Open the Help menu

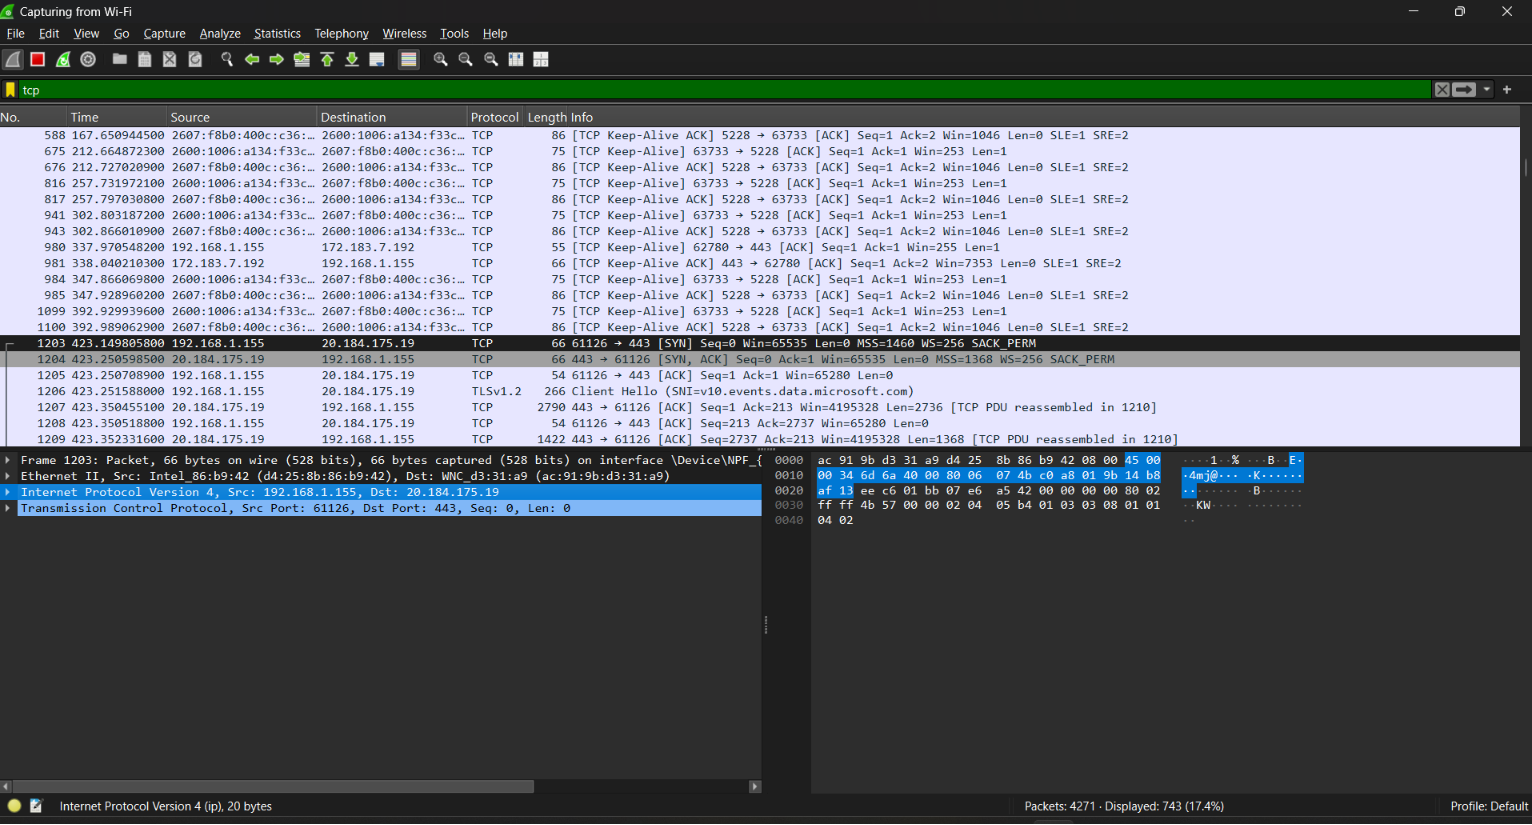(495, 33)
